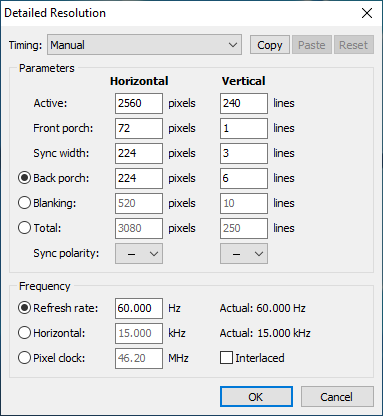Click the Refresh rate field showing 60.000
This screenshot has height=416, width=383.
(139, 308)
